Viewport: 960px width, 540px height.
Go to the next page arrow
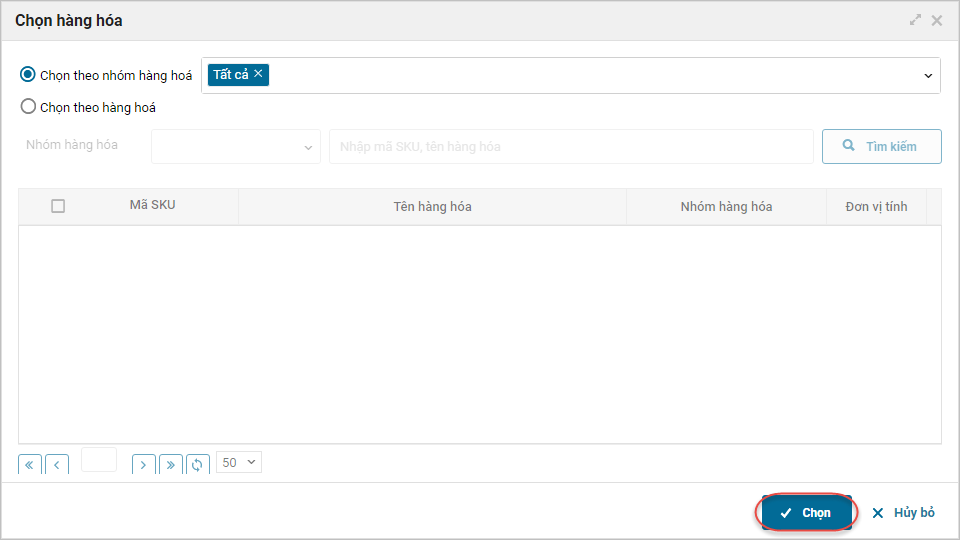pos(143,465)
